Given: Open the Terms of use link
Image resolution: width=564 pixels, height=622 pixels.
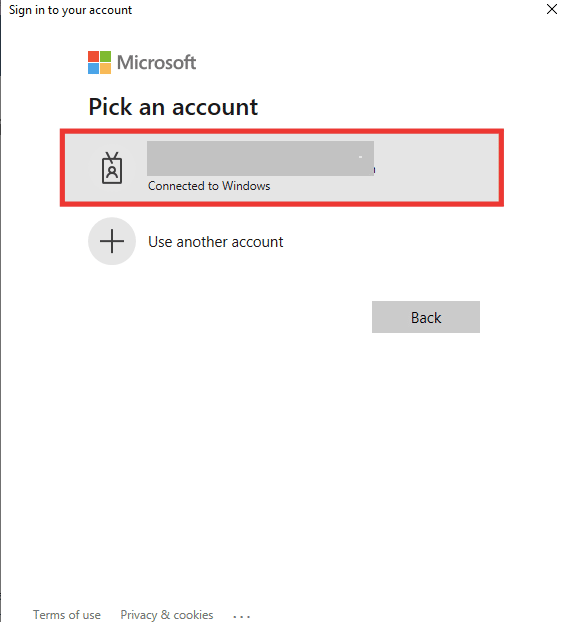Looking at the screenshot, I should point(67,615).
